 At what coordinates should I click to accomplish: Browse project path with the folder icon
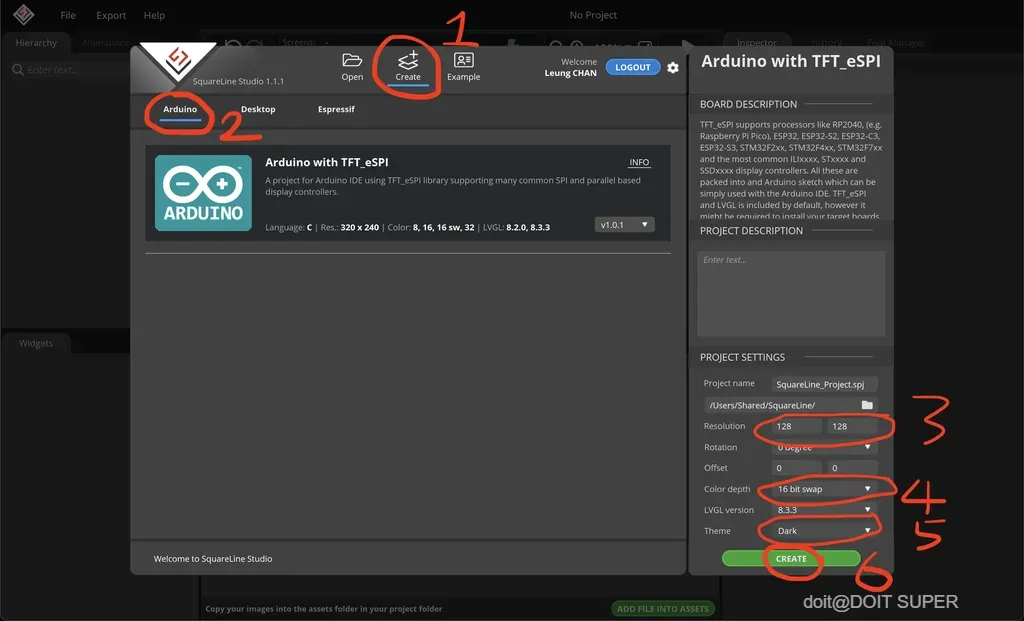coord(867,405)
